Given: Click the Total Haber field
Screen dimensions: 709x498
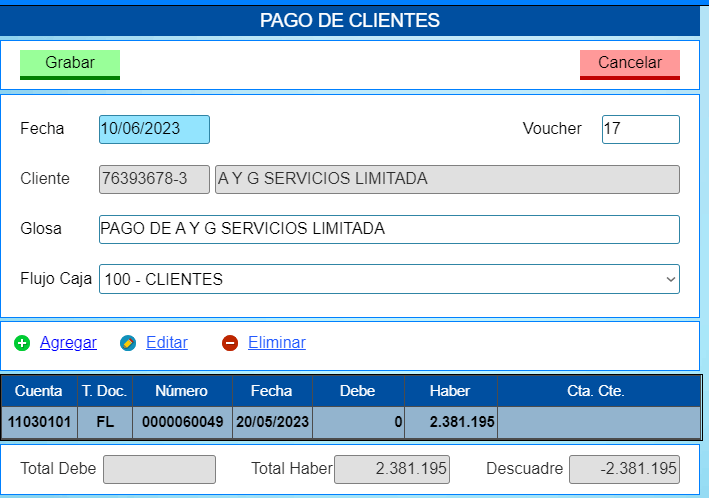Looking at the screenshot, I should [392, 470].
